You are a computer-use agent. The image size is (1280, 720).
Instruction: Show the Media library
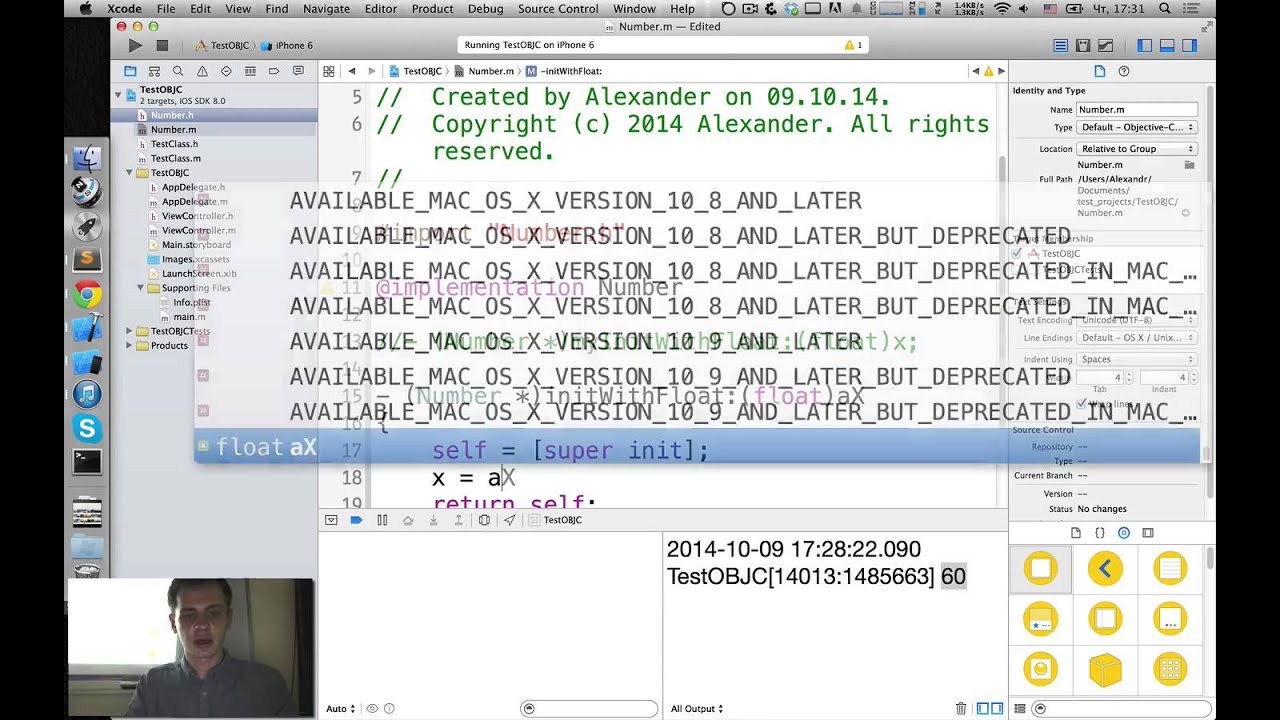pos(1148,533)
